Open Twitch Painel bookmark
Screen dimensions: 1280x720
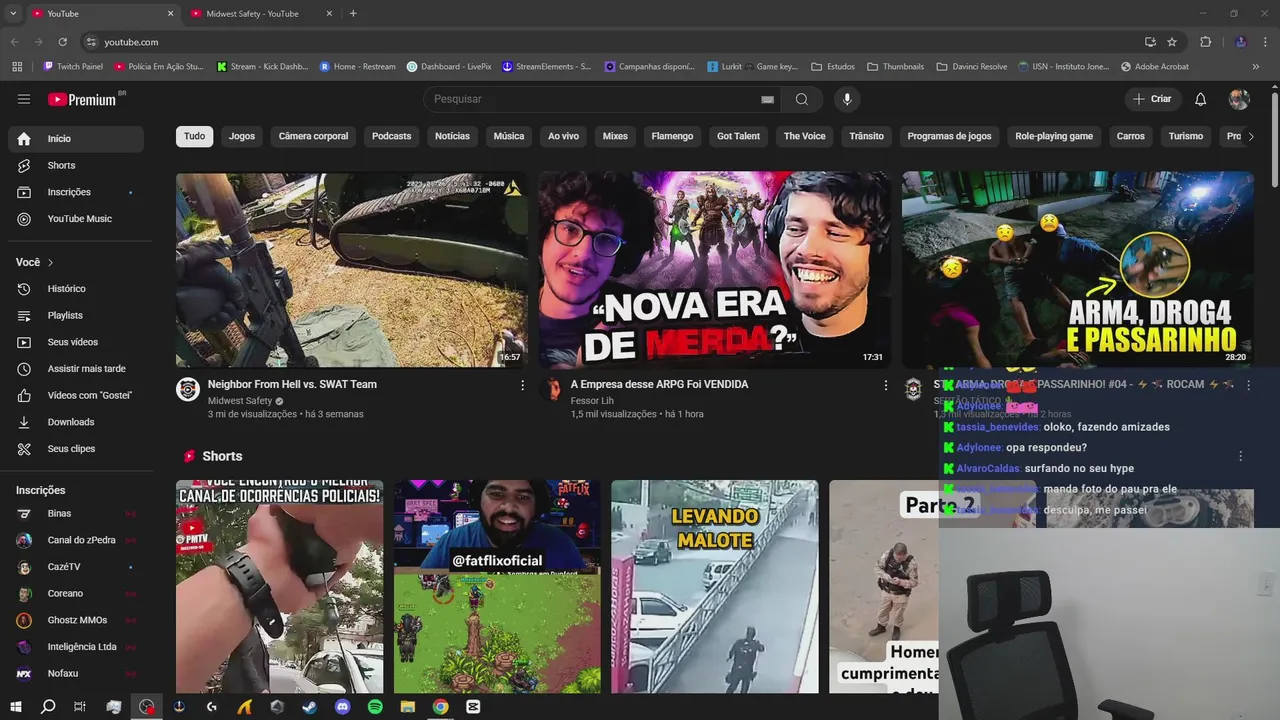coord(73,67)
